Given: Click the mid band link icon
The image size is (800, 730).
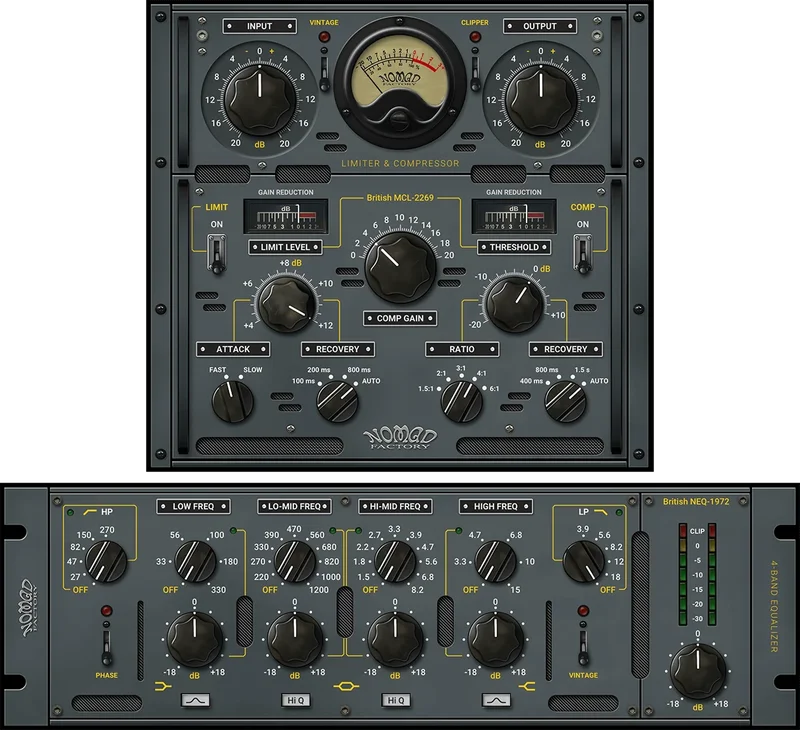Looking at the screenshot, I should (x=346, y=687).
